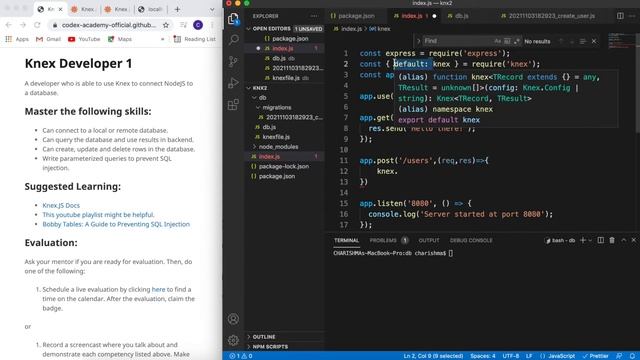Click the Prettier status bar item
Screen dimensions: 640x360
(x=596, y=356)
